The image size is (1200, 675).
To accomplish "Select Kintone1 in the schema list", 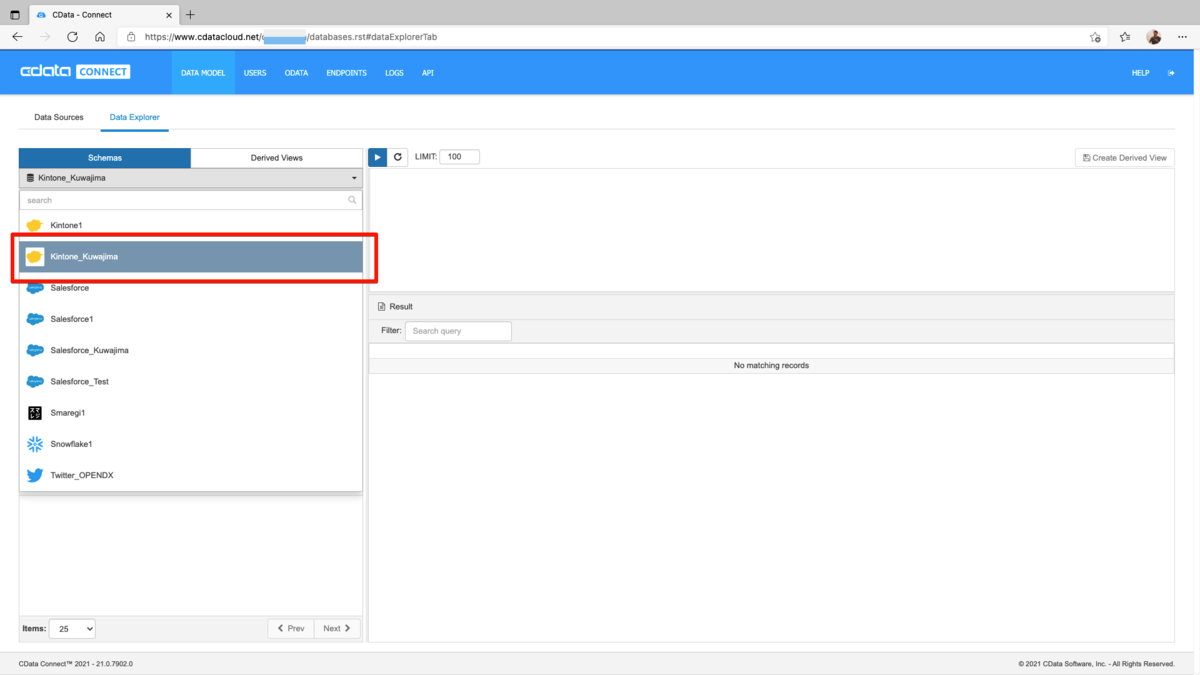I will pyautogui.click(x=190, y=225).
